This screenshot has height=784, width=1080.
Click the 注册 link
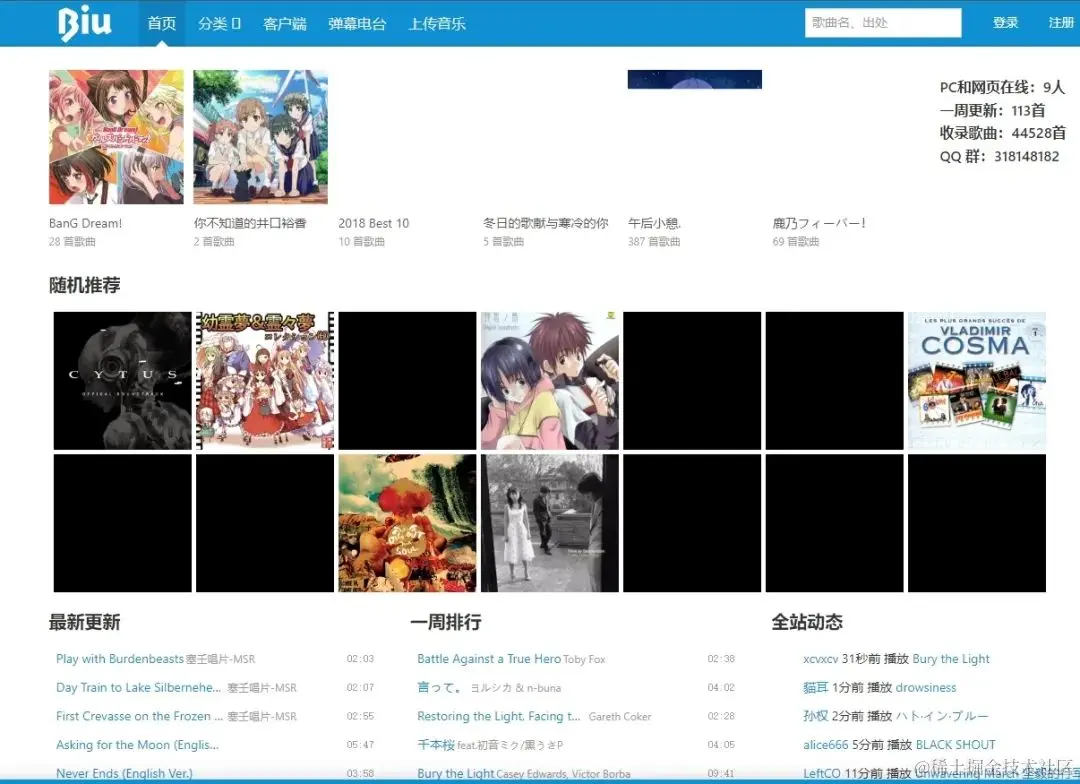coord(1061,23)
